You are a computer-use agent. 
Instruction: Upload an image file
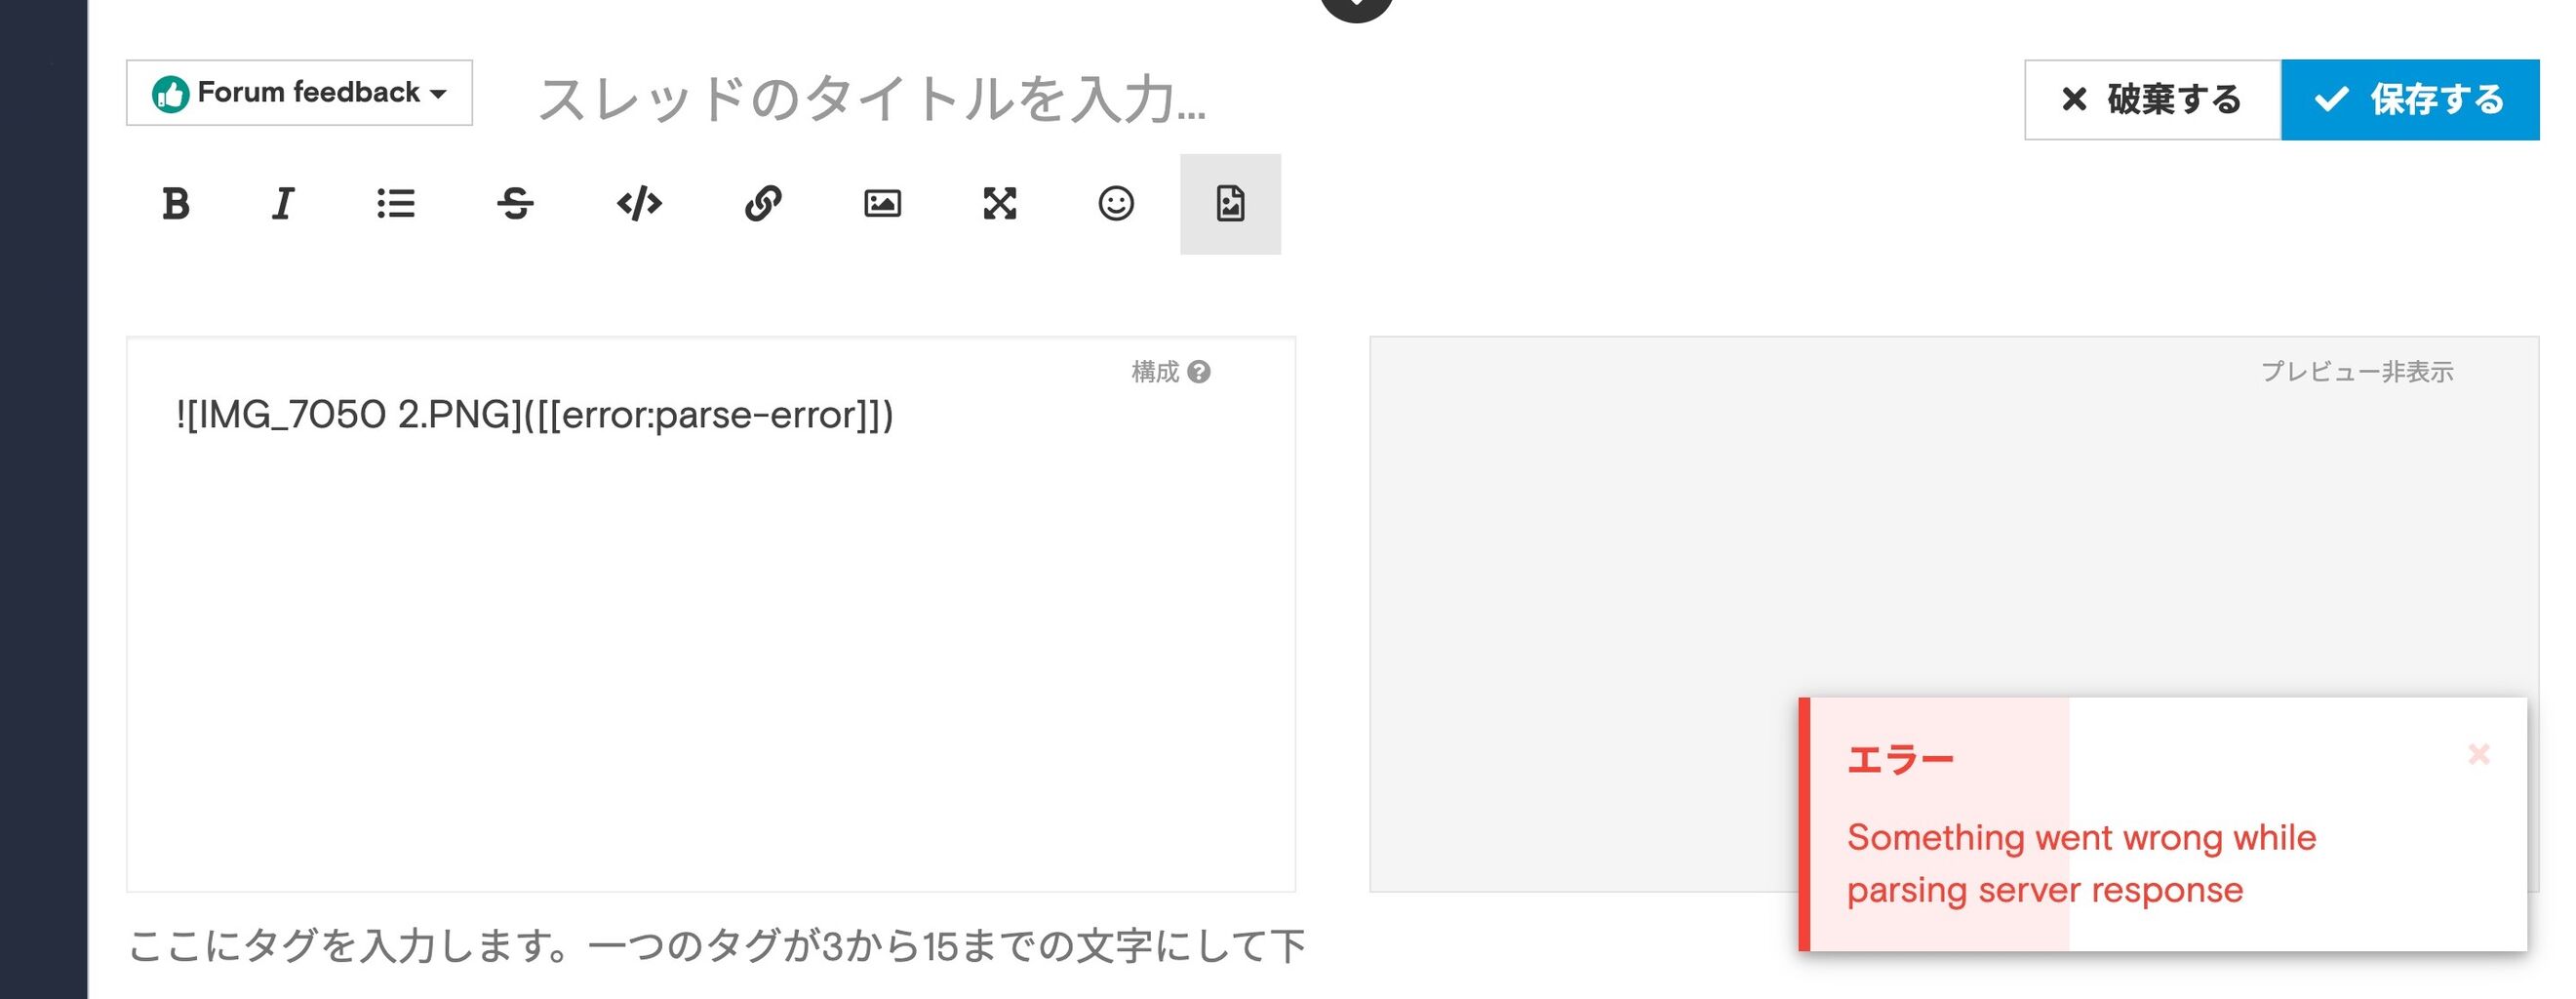pyautogui.click(x=1230, y=204)
